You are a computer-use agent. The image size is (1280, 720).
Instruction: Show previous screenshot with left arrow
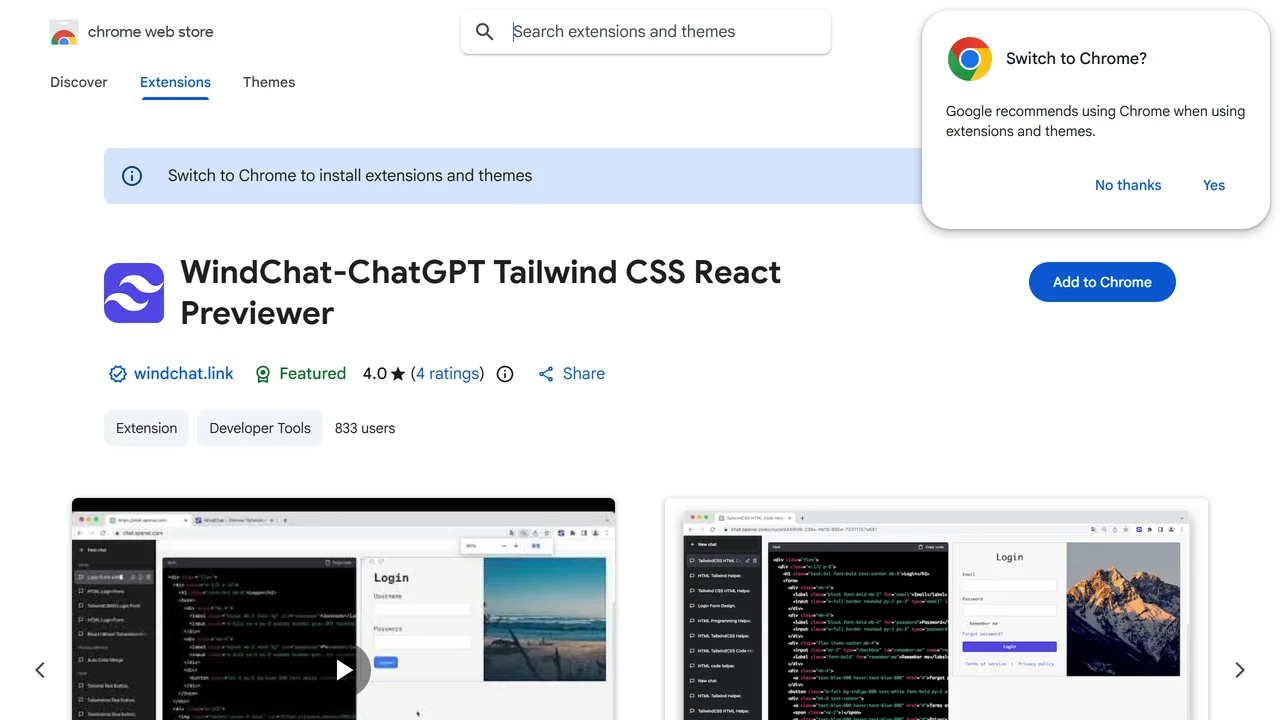point(40,670)
